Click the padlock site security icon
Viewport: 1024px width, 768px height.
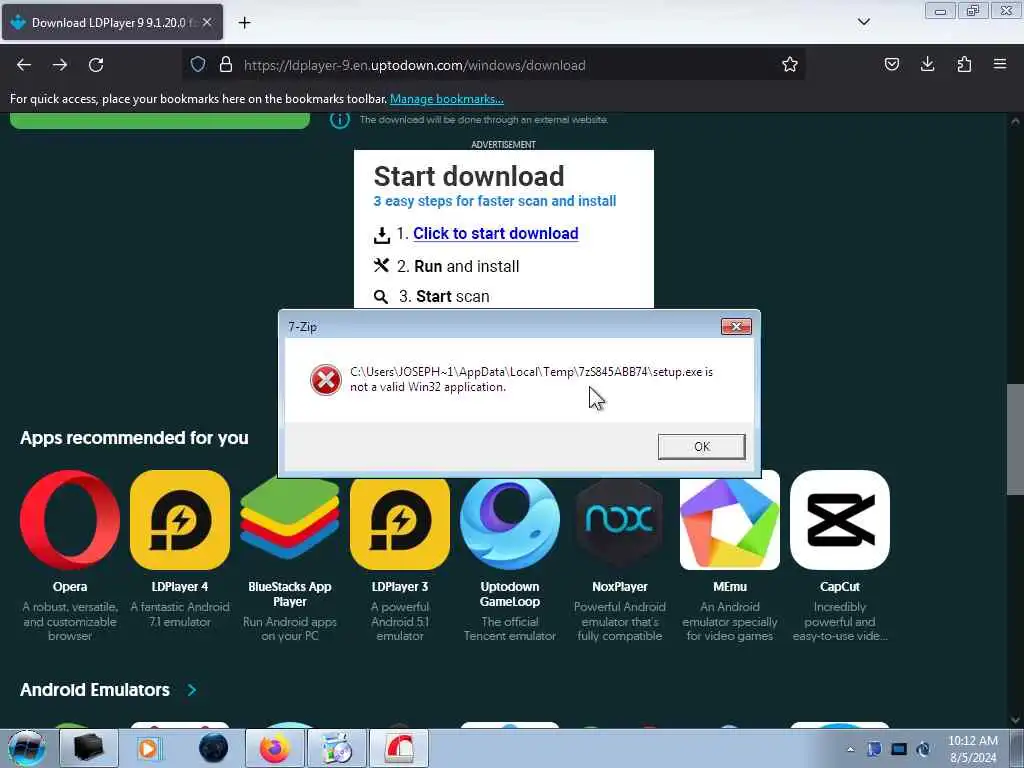pyautogui.click(x=226, y=65)
